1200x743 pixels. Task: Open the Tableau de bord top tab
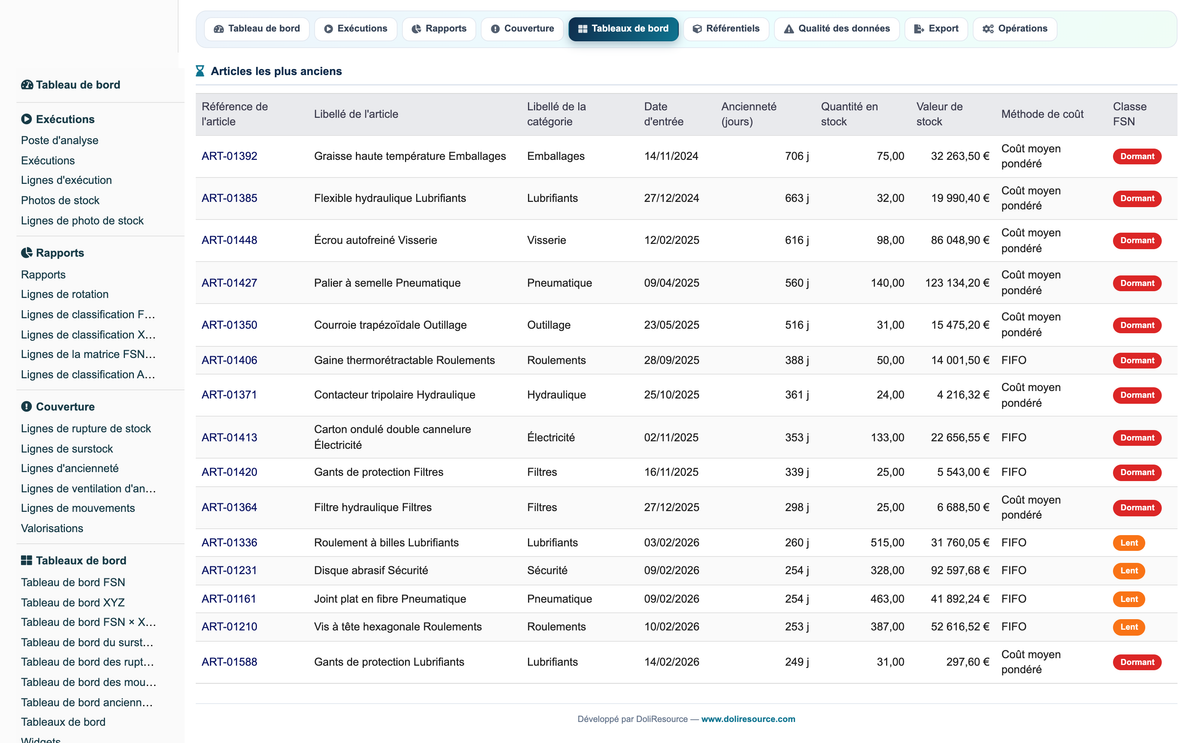tap(257, 29)
